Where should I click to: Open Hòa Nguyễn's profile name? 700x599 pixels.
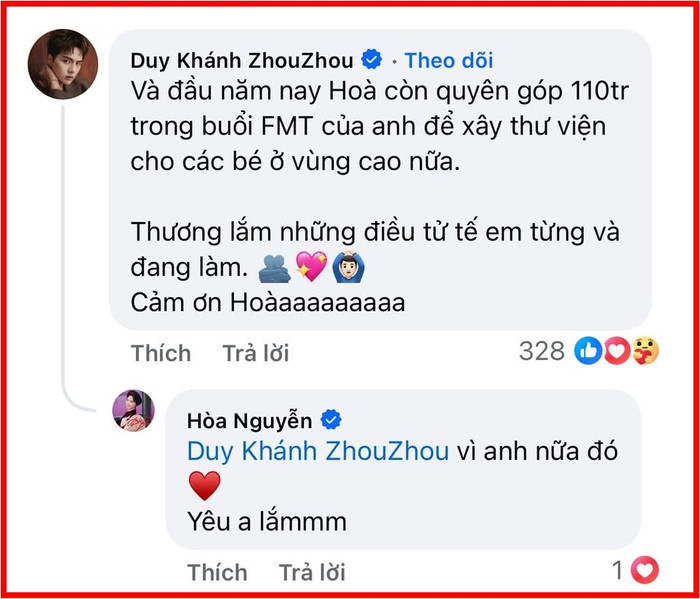pyautogui.click(x=249, y=420)
